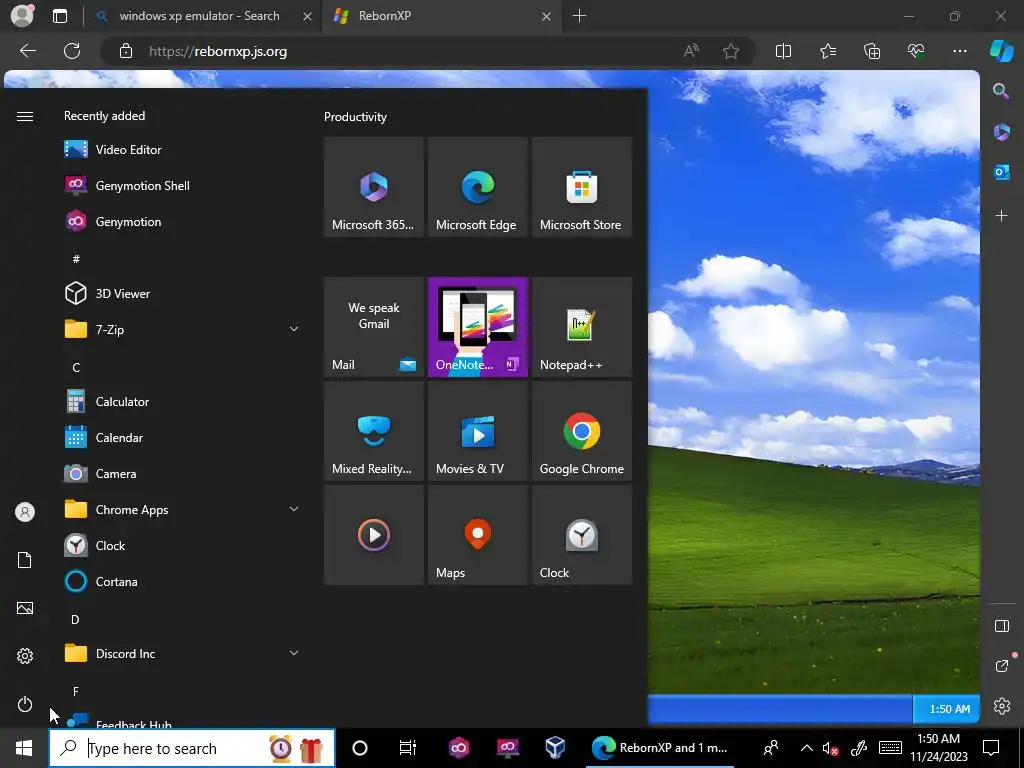1024x768 pixels.
Task: Open the Microsoft Edge tile
Action: [x=477, y=187]
